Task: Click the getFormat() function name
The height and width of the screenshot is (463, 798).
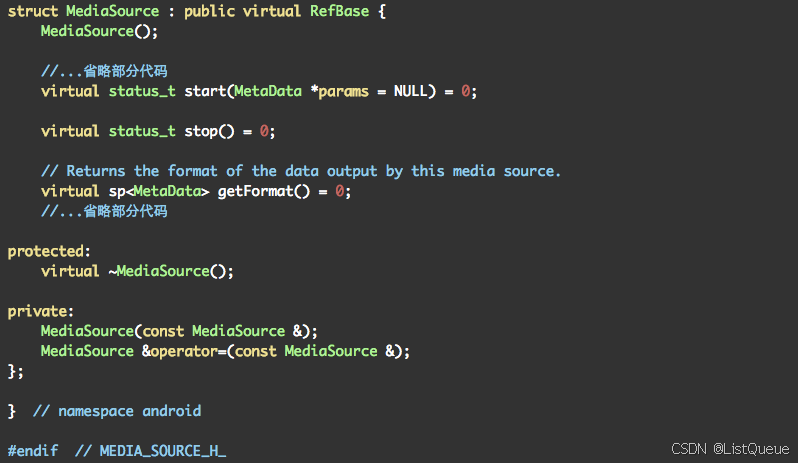Action: 264,191
